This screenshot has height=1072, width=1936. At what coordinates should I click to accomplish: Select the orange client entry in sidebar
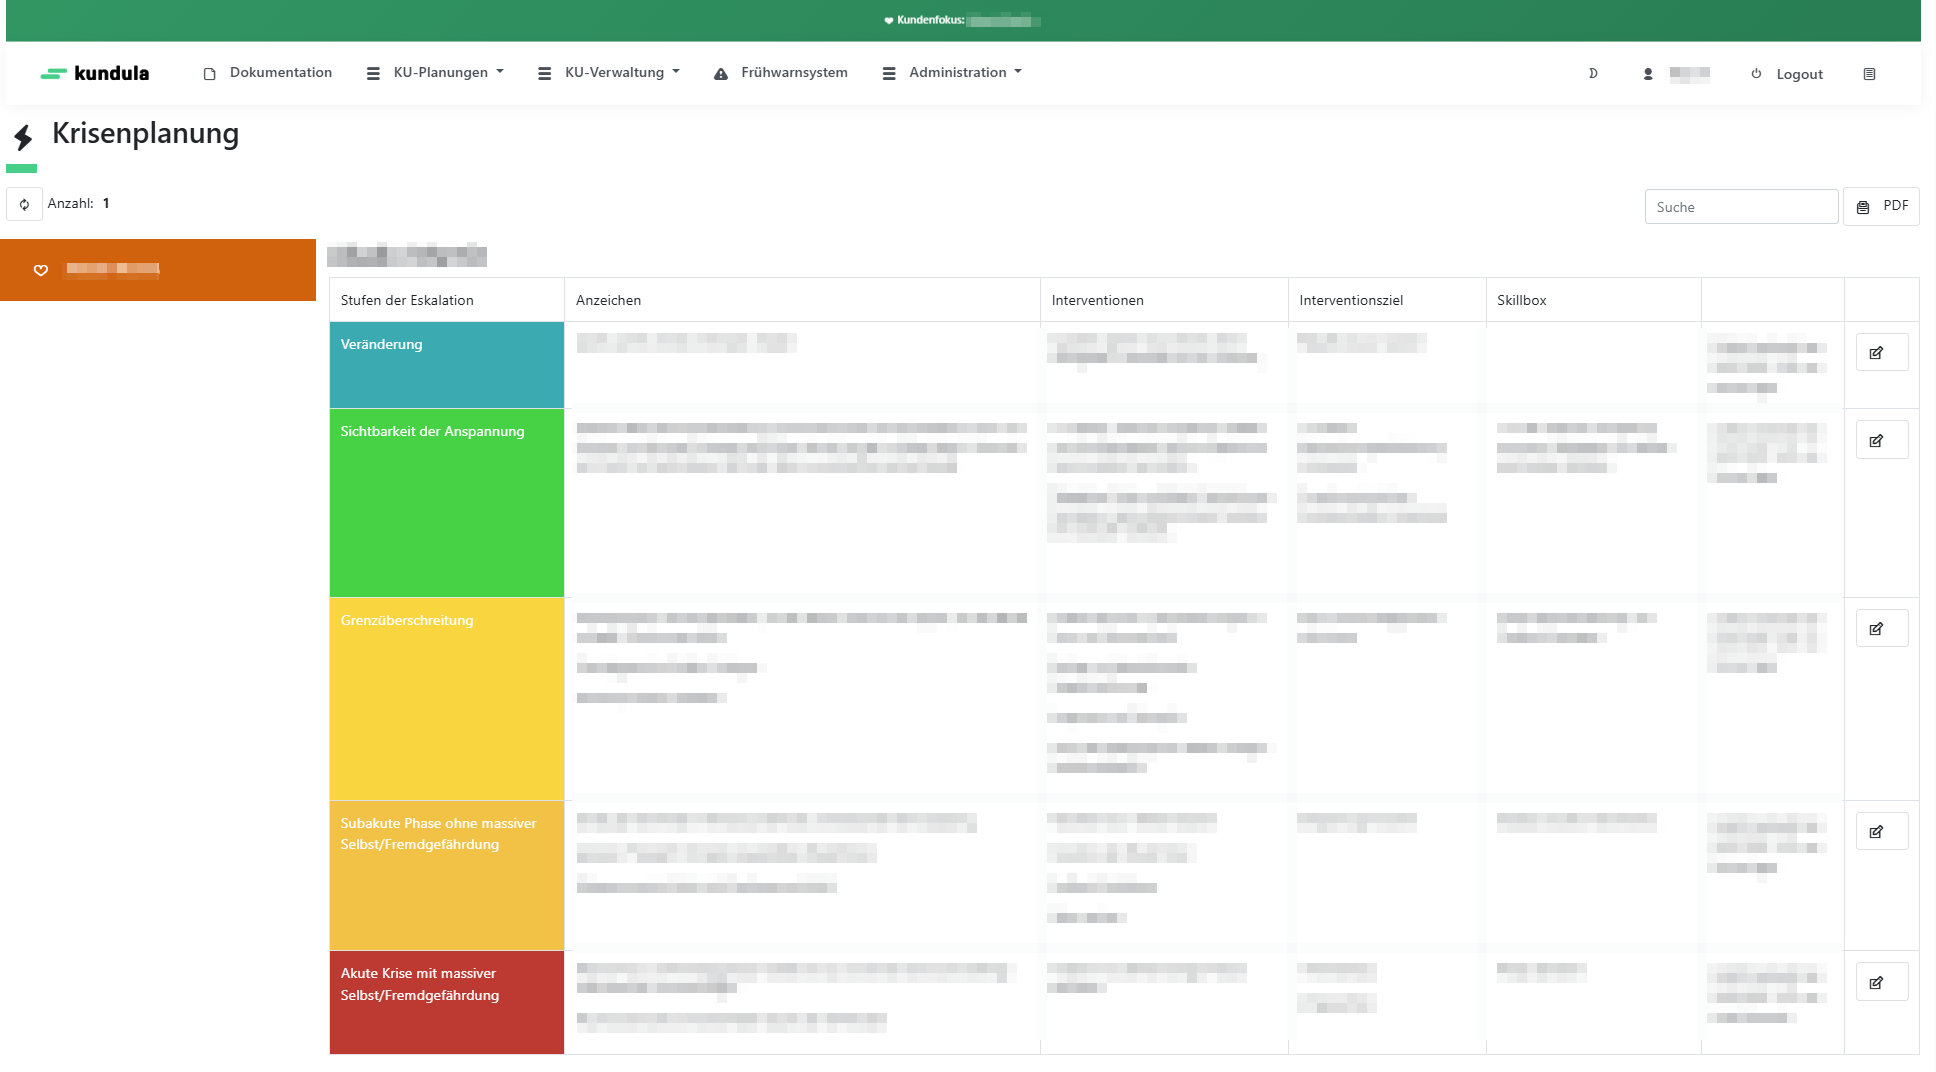coord(158,270)
